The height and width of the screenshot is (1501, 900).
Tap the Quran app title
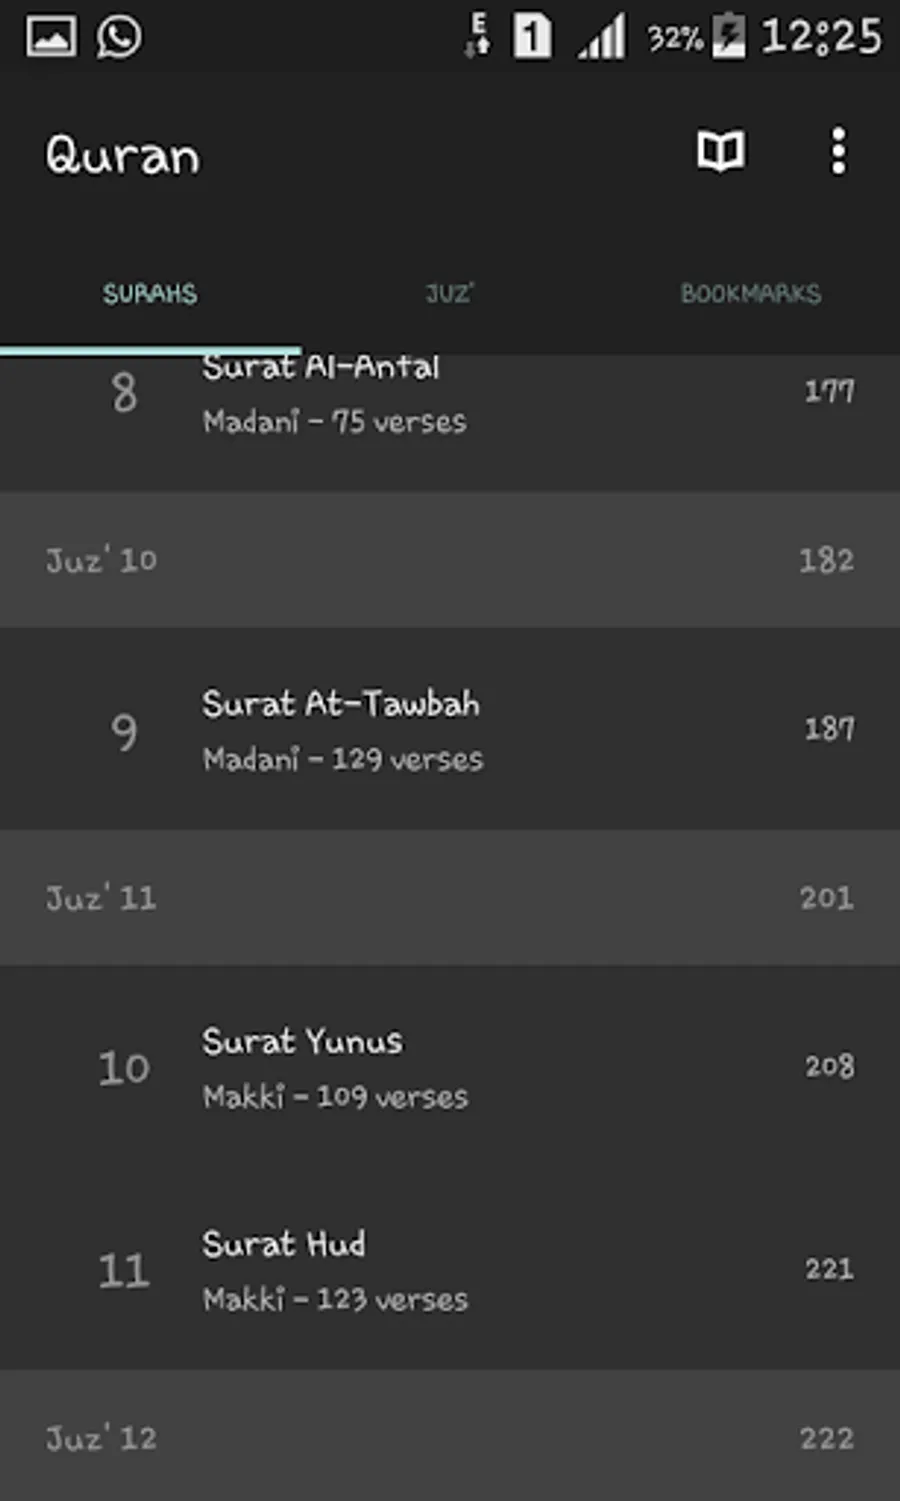point(123,156)
